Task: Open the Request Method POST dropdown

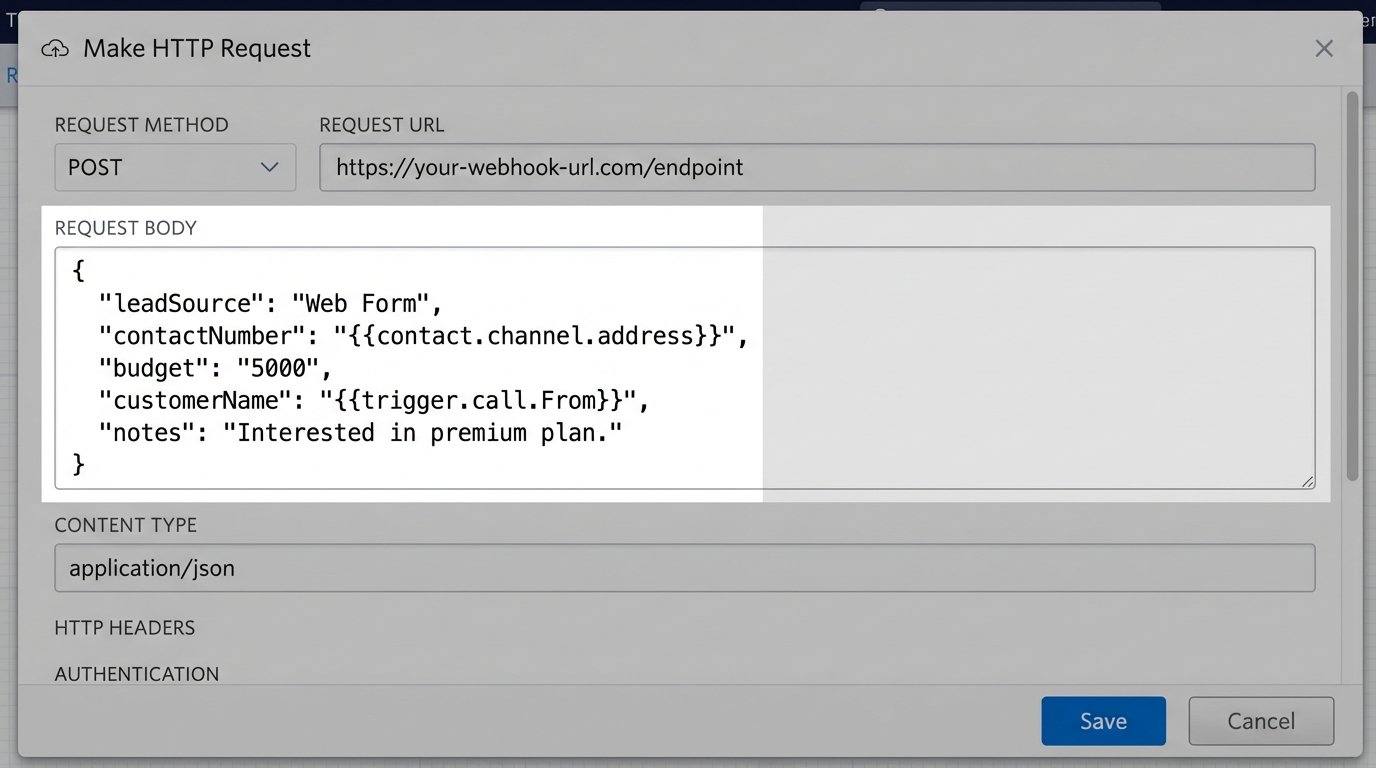Action: (x=175, y=167)
